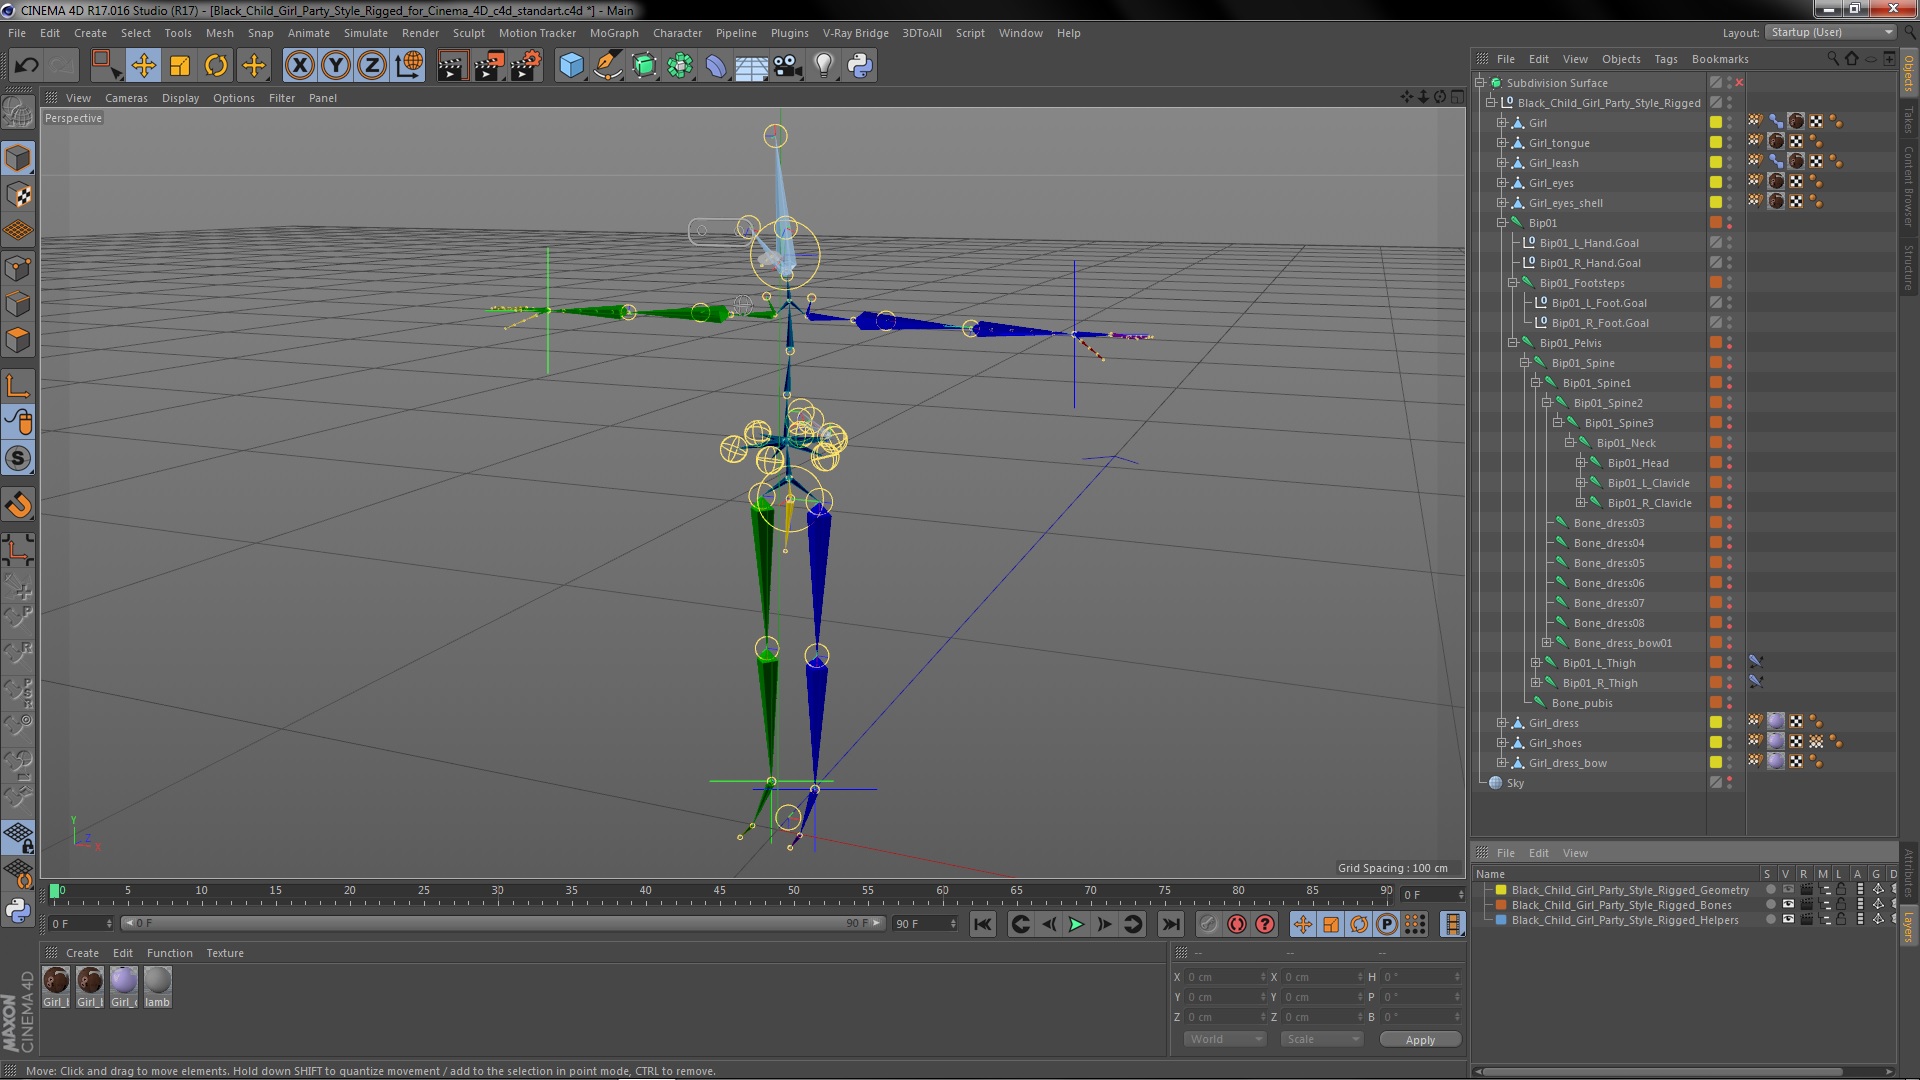Image resolution: width=1920 pixels, height=1080 pixels.
Task: Select the Rotate tool in top toolbar
Action: click(216, 66)
